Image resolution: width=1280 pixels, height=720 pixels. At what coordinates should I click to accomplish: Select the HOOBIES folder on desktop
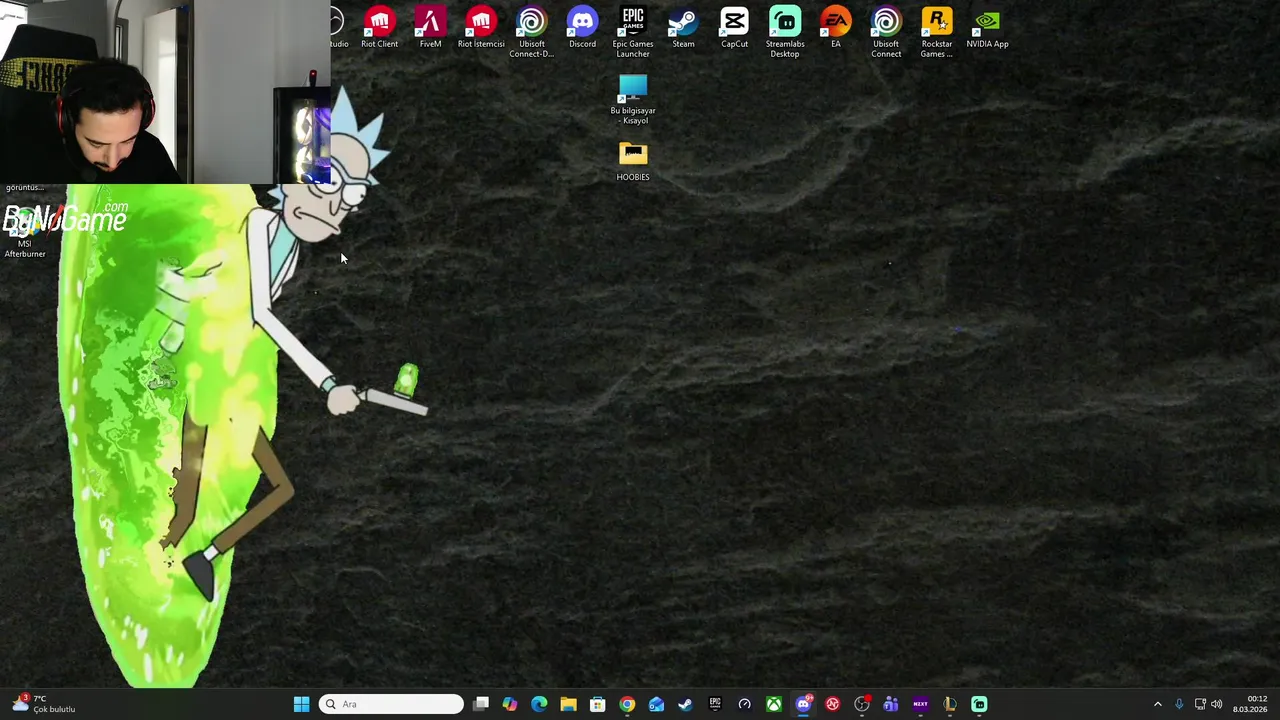[633, 161]
